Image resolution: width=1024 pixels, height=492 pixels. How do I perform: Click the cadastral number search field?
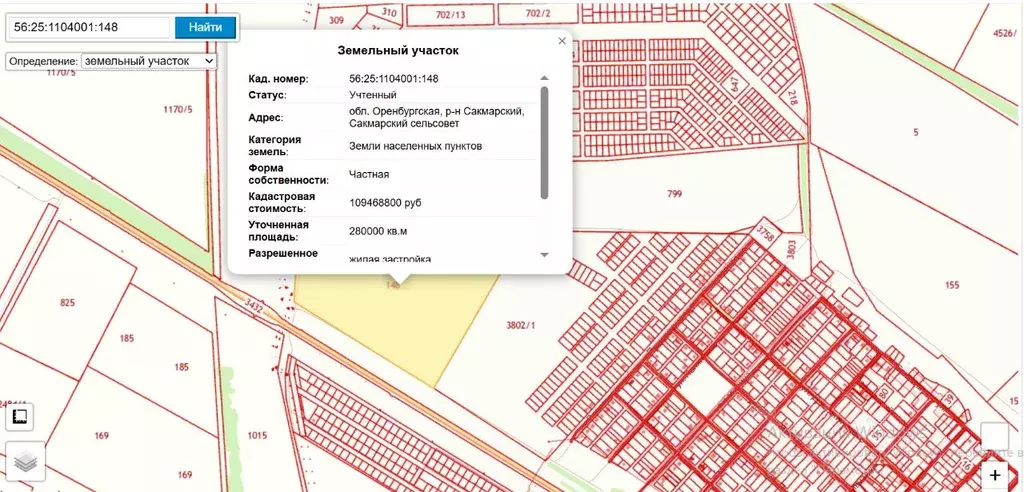[89, 27]
